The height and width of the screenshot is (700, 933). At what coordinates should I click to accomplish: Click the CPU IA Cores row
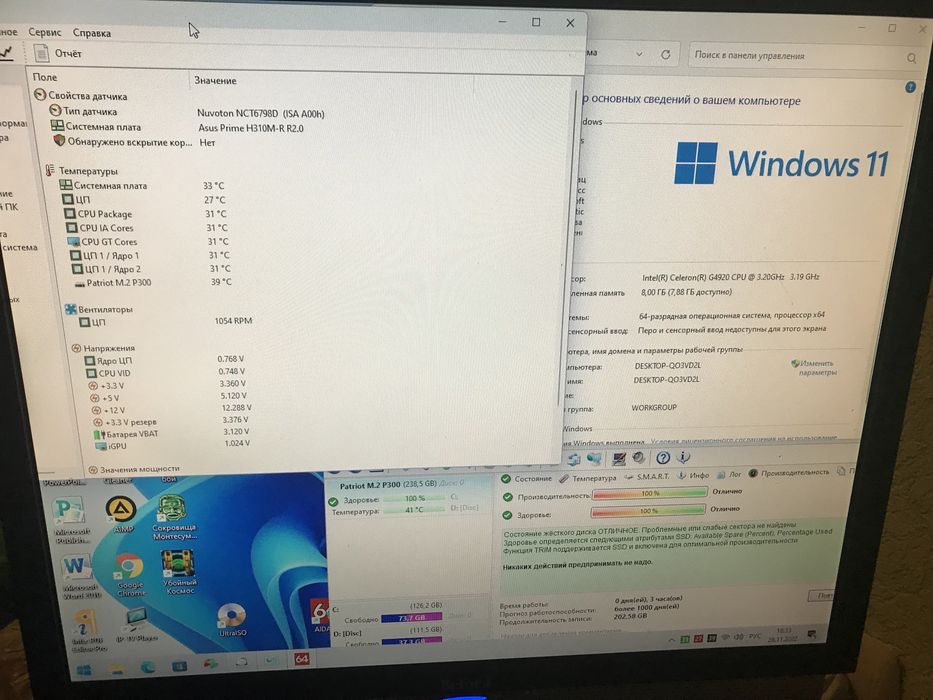coord(148,227)
